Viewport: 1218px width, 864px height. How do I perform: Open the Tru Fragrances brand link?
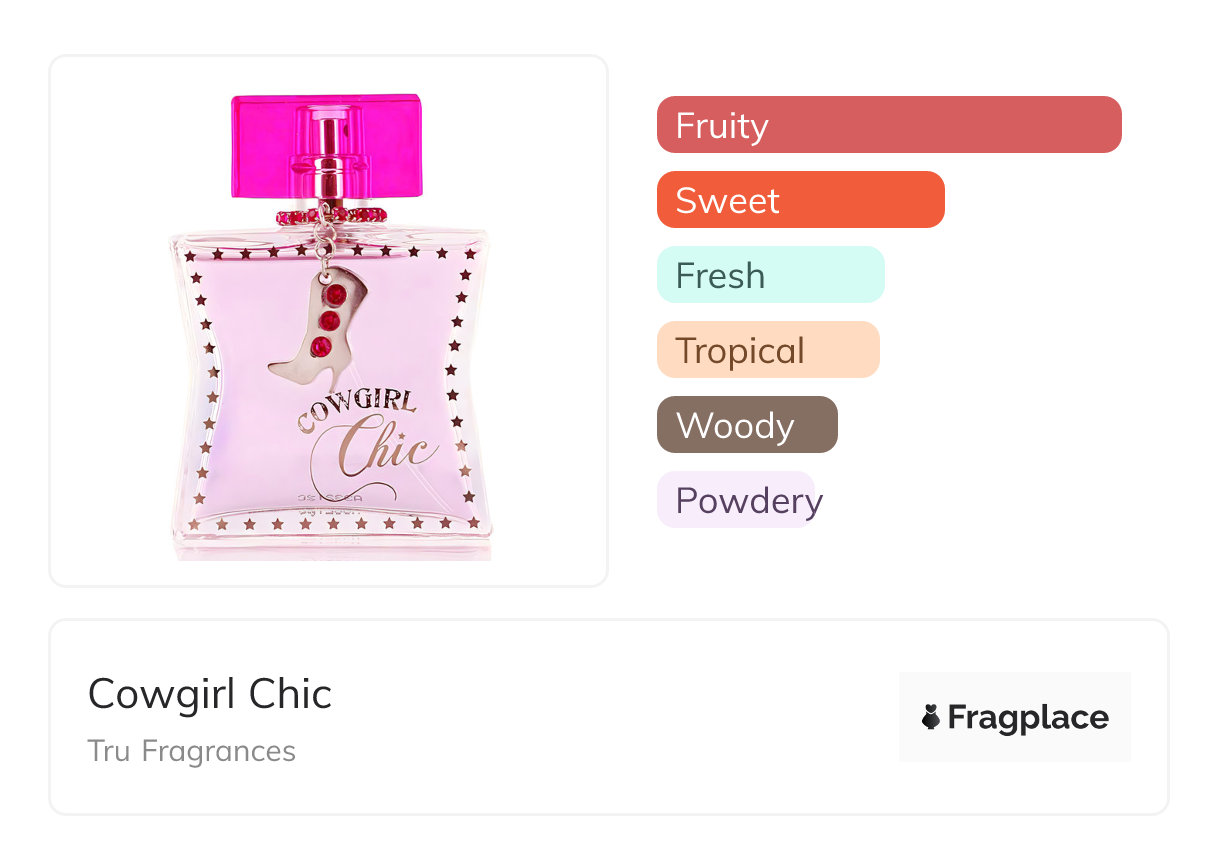click(x=191, y=751)
